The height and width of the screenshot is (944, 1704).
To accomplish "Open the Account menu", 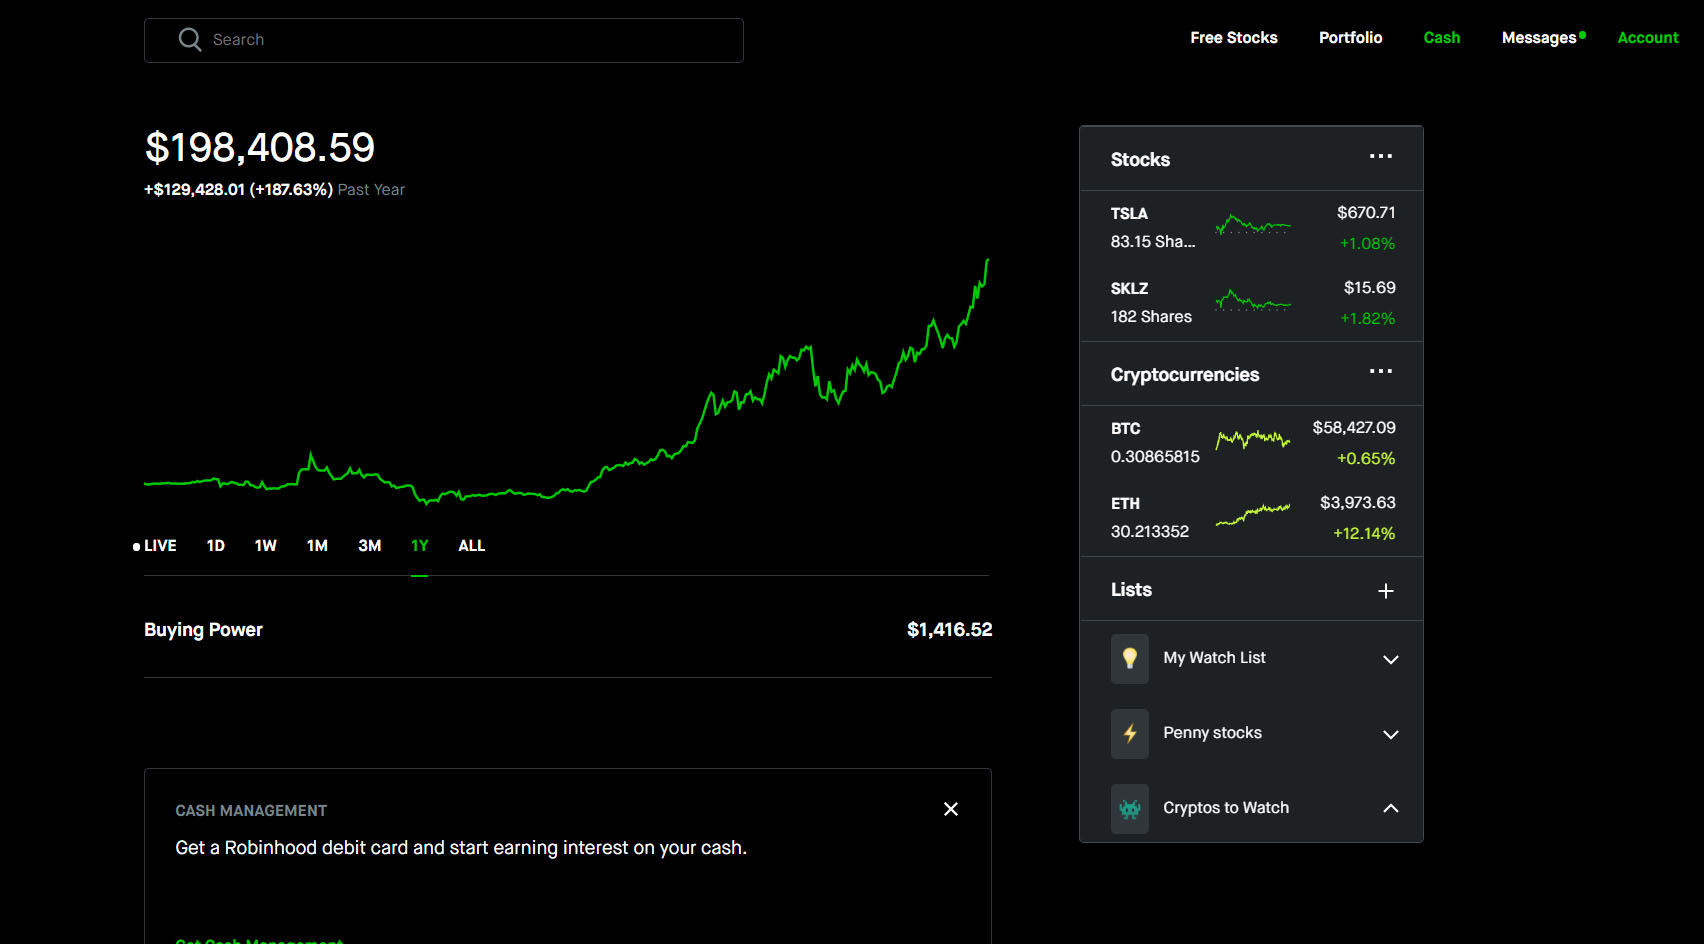I will [x=1647, y=38].
